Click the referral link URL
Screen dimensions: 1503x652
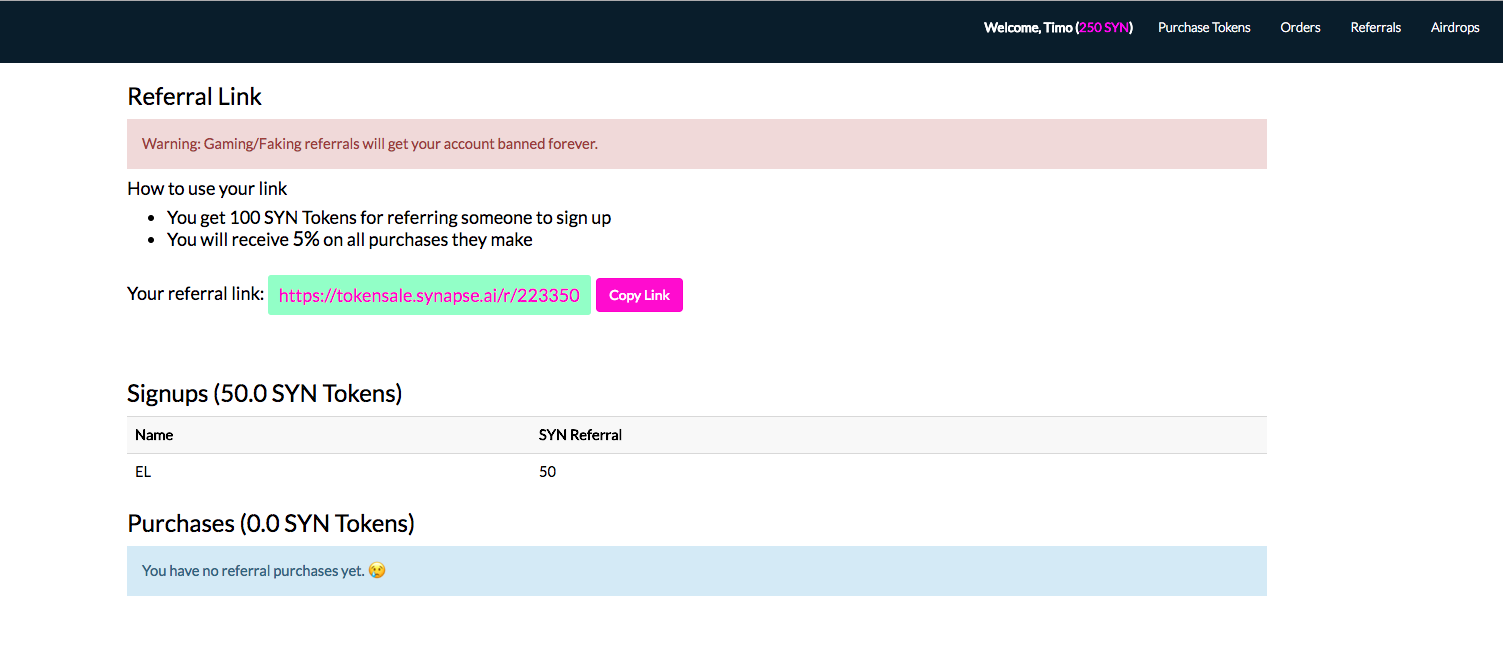(429, 296)
